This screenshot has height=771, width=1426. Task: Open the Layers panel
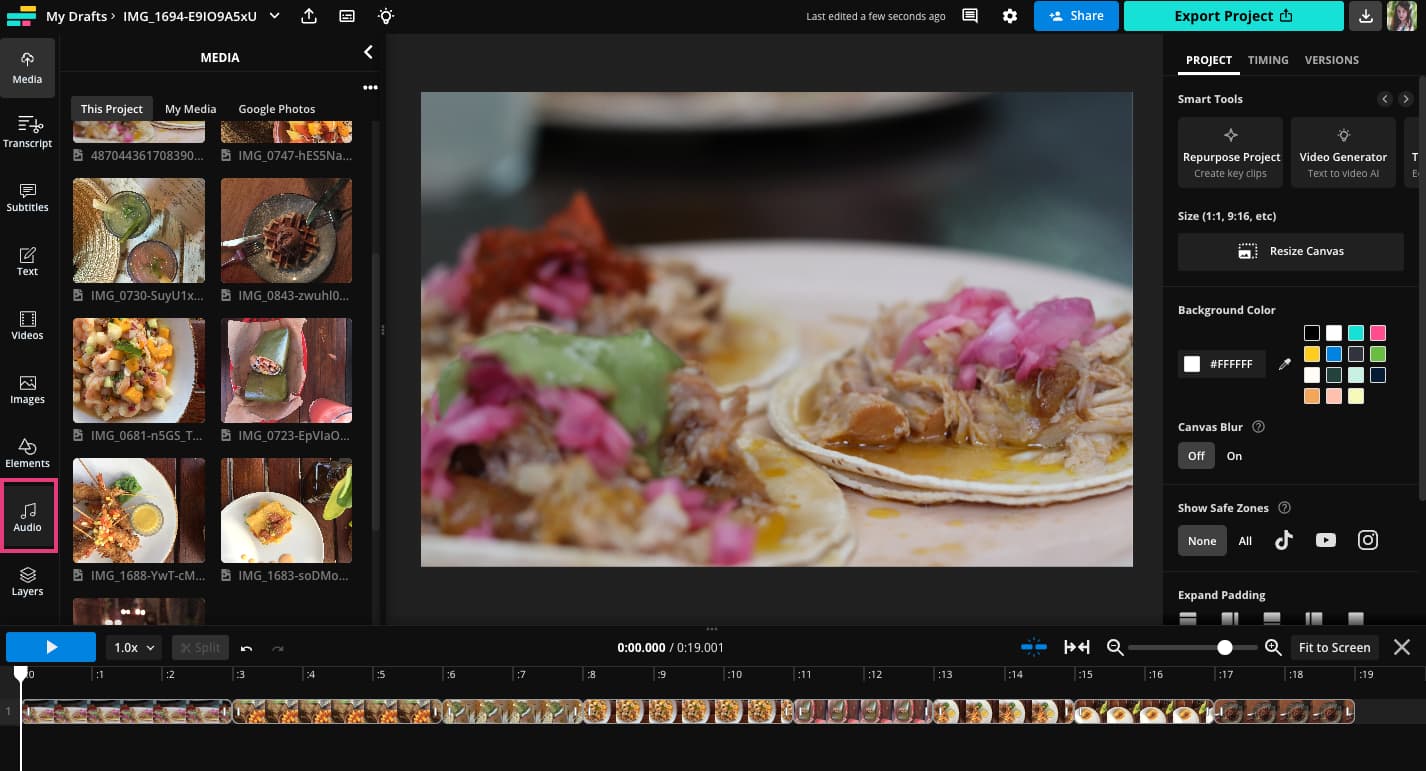(27, 580)
